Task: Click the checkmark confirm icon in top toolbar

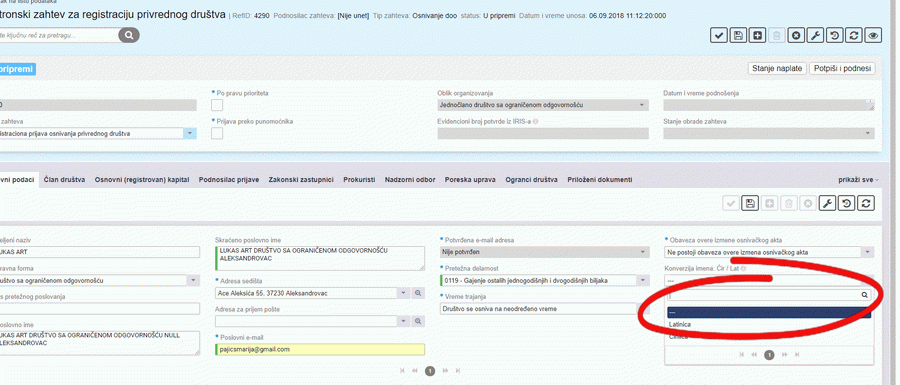Action: pyautogui.click(x=719, y=36)
